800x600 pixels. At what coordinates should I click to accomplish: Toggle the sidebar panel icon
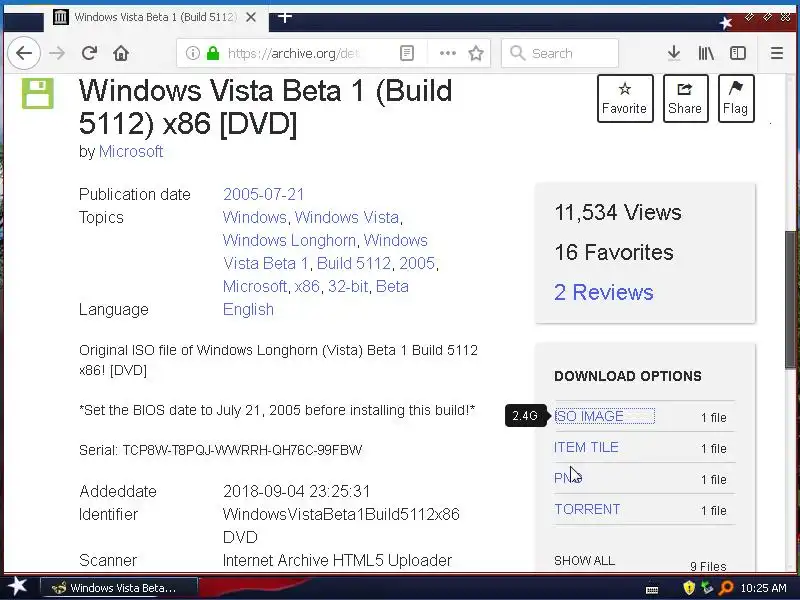pyautogui.click(x=738, y=53)
